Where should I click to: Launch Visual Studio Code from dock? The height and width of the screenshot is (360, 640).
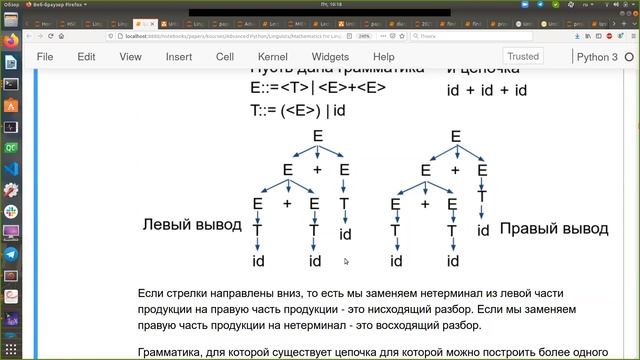pos(11,169)
